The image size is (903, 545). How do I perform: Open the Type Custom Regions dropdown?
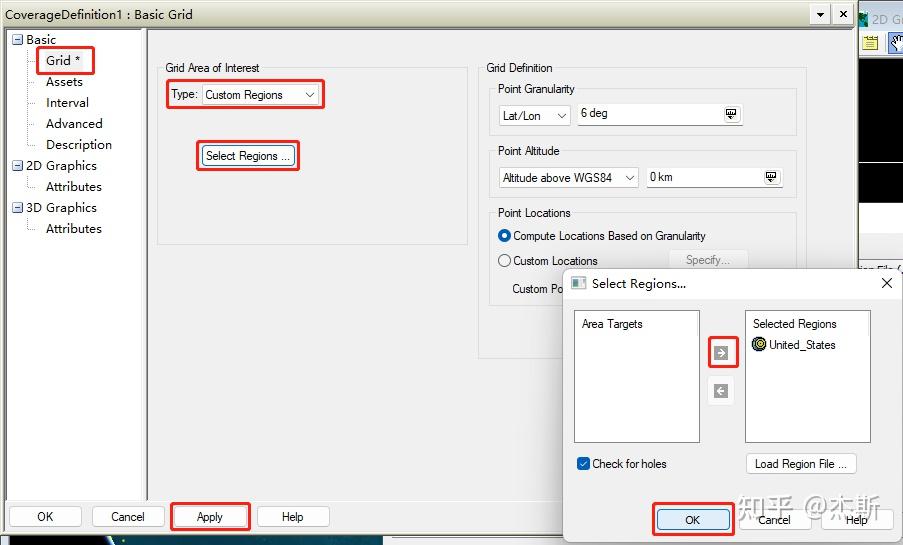click(x=260, y=94)
